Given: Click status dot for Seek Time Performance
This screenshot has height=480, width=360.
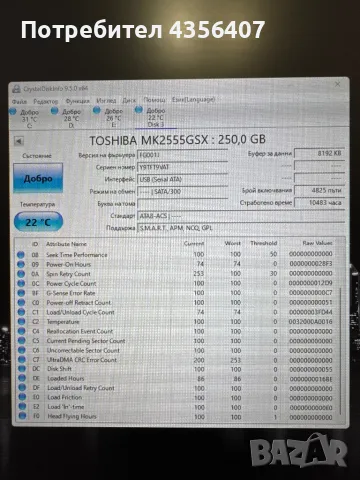Looking at the screenshot, I should coord(21,255).
